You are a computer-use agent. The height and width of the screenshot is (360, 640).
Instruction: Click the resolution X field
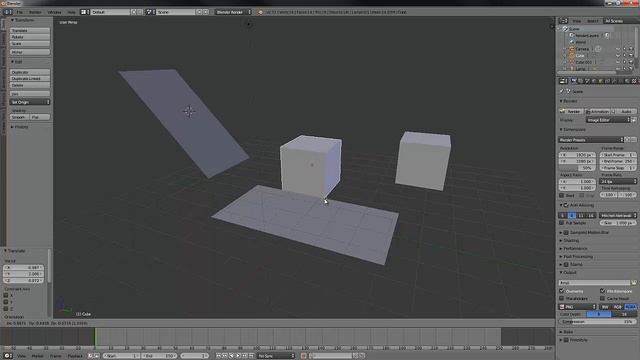577,155
